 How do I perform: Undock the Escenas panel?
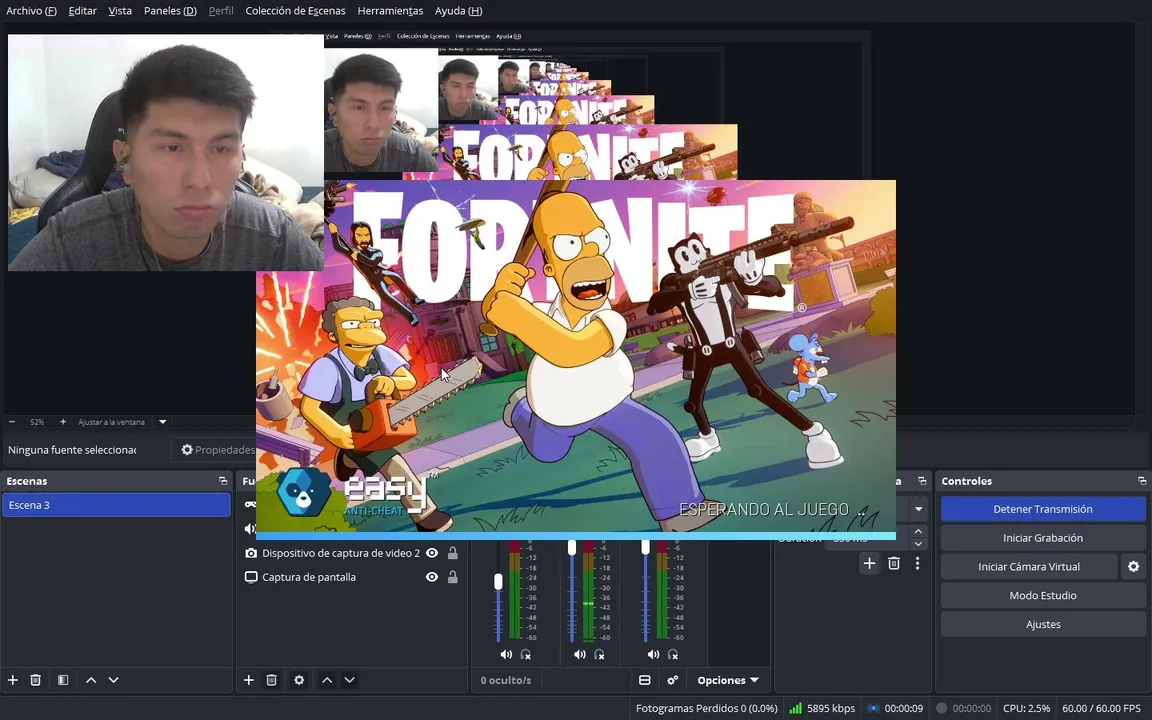click(223, 480)
